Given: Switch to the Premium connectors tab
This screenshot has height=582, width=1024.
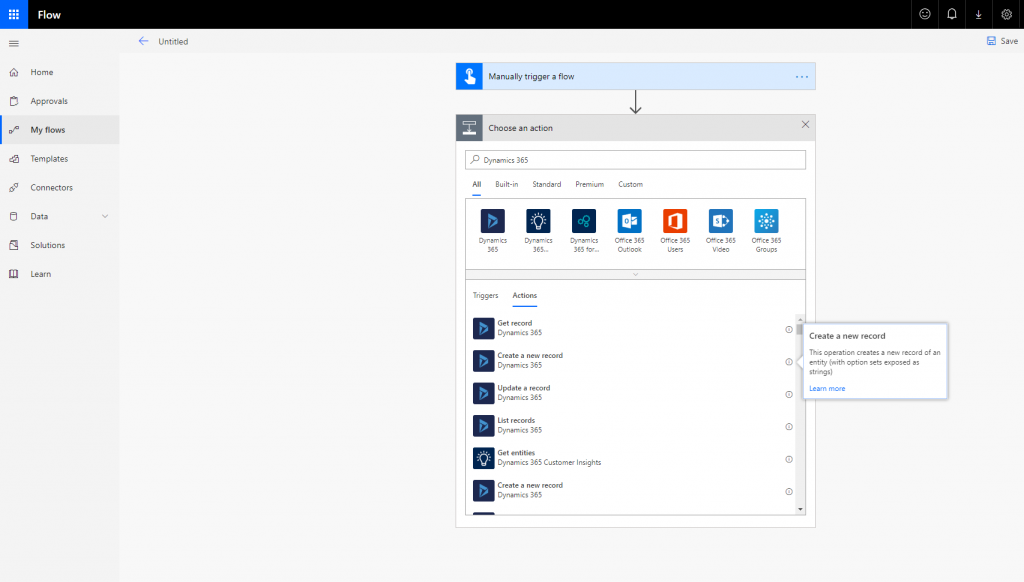Looking at the screenshot, I should 589,184.
